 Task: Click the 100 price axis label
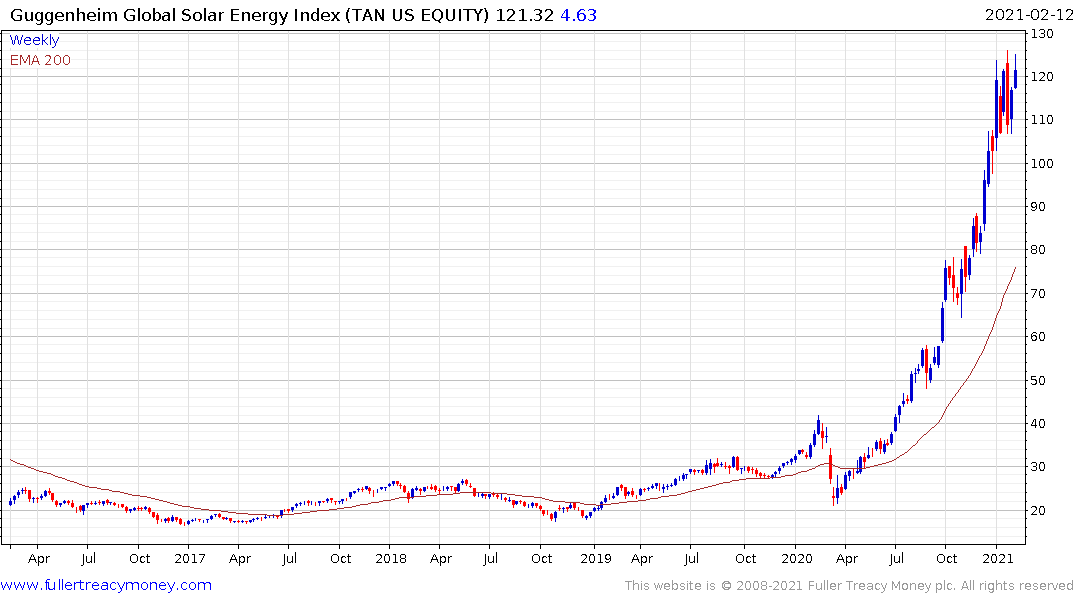[1041, 163]
